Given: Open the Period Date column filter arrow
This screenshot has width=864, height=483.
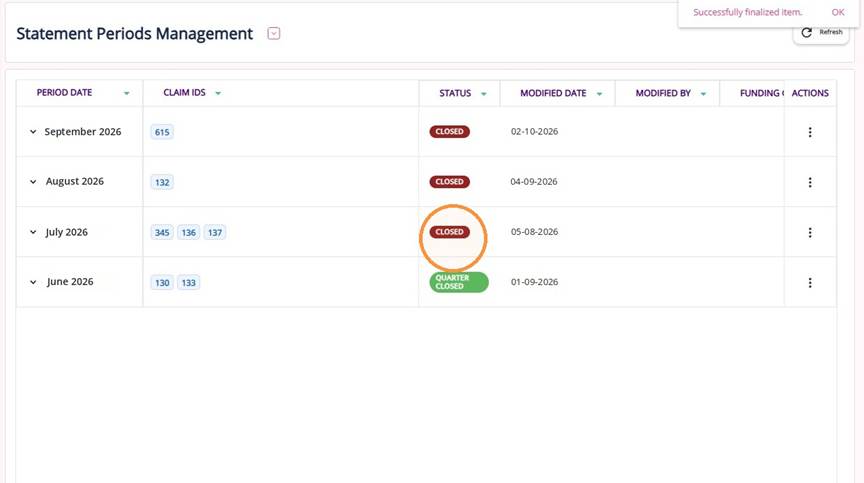Looking at the screenshot, I should click(127, 93).
